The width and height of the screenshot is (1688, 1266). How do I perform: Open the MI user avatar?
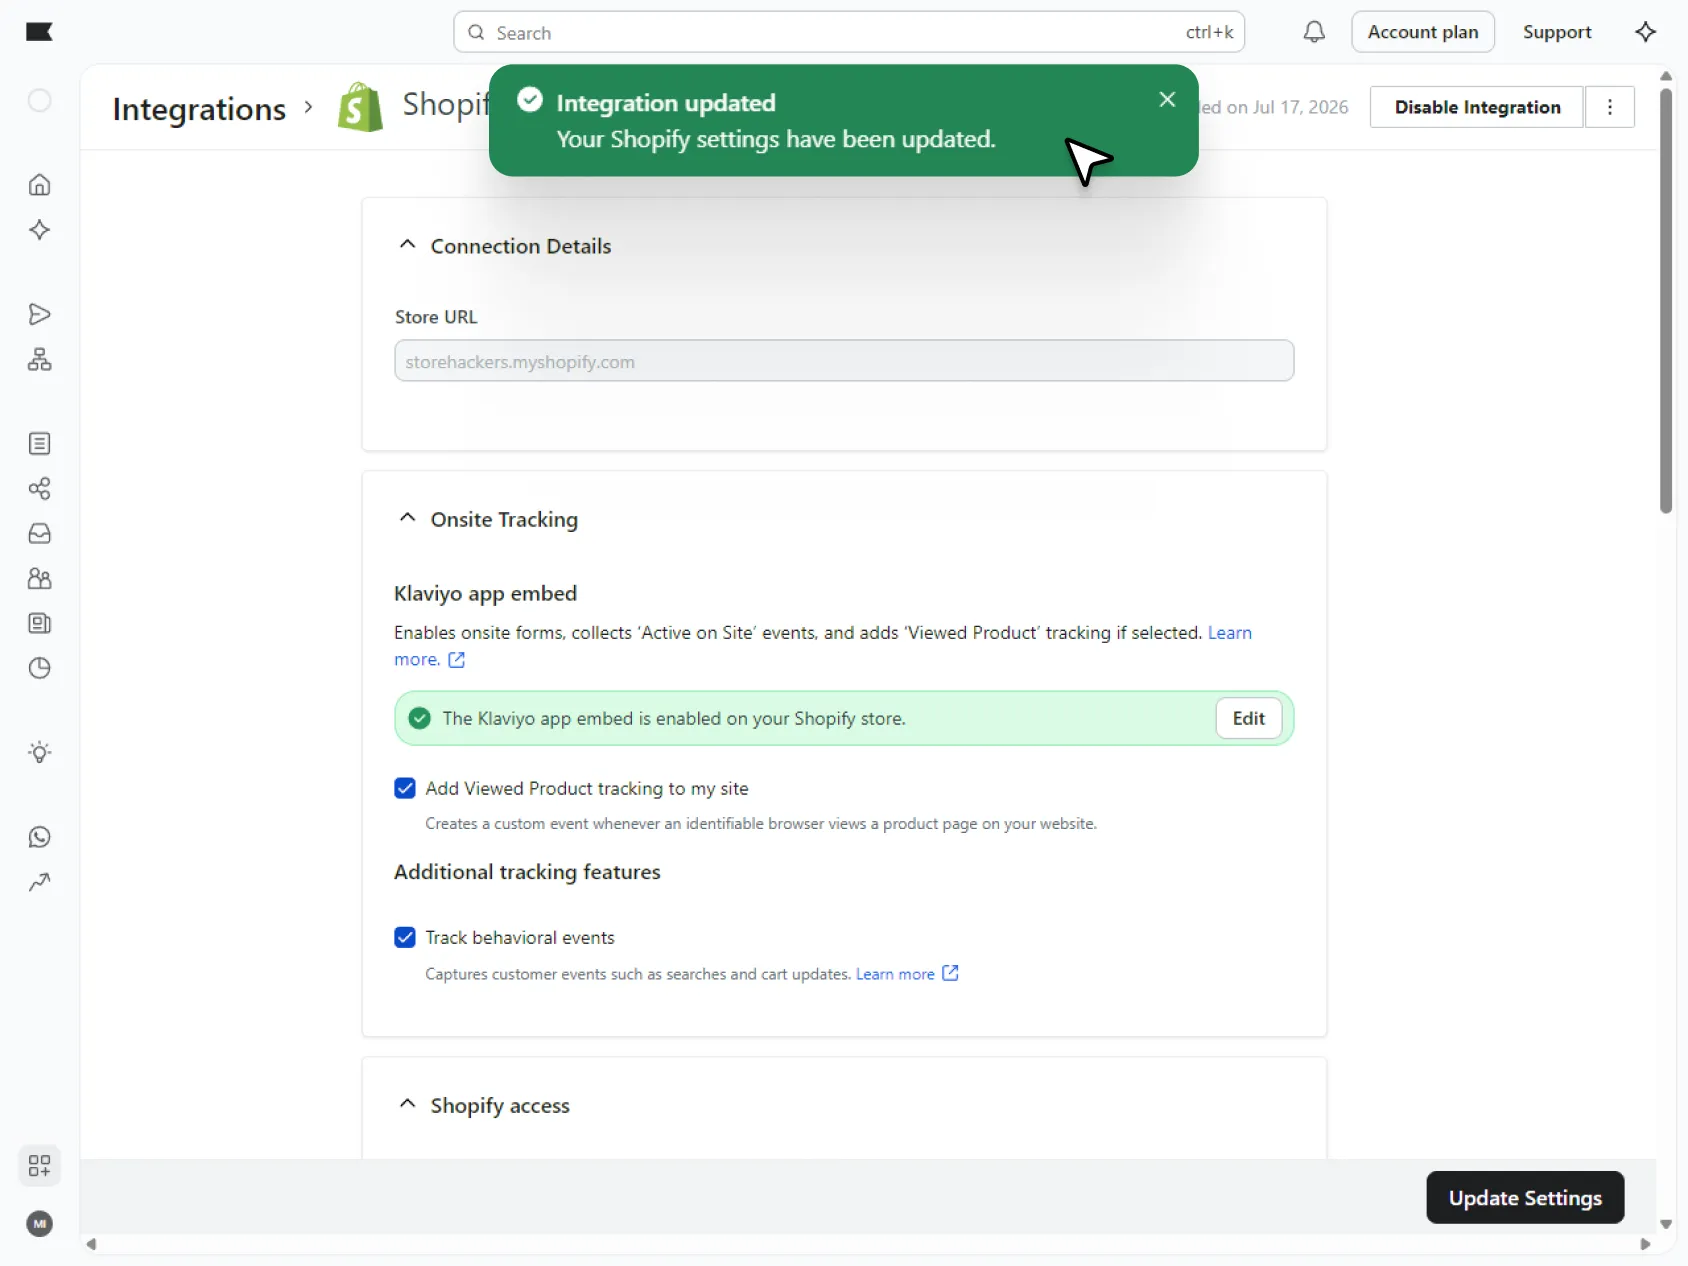pos(39,1224)
